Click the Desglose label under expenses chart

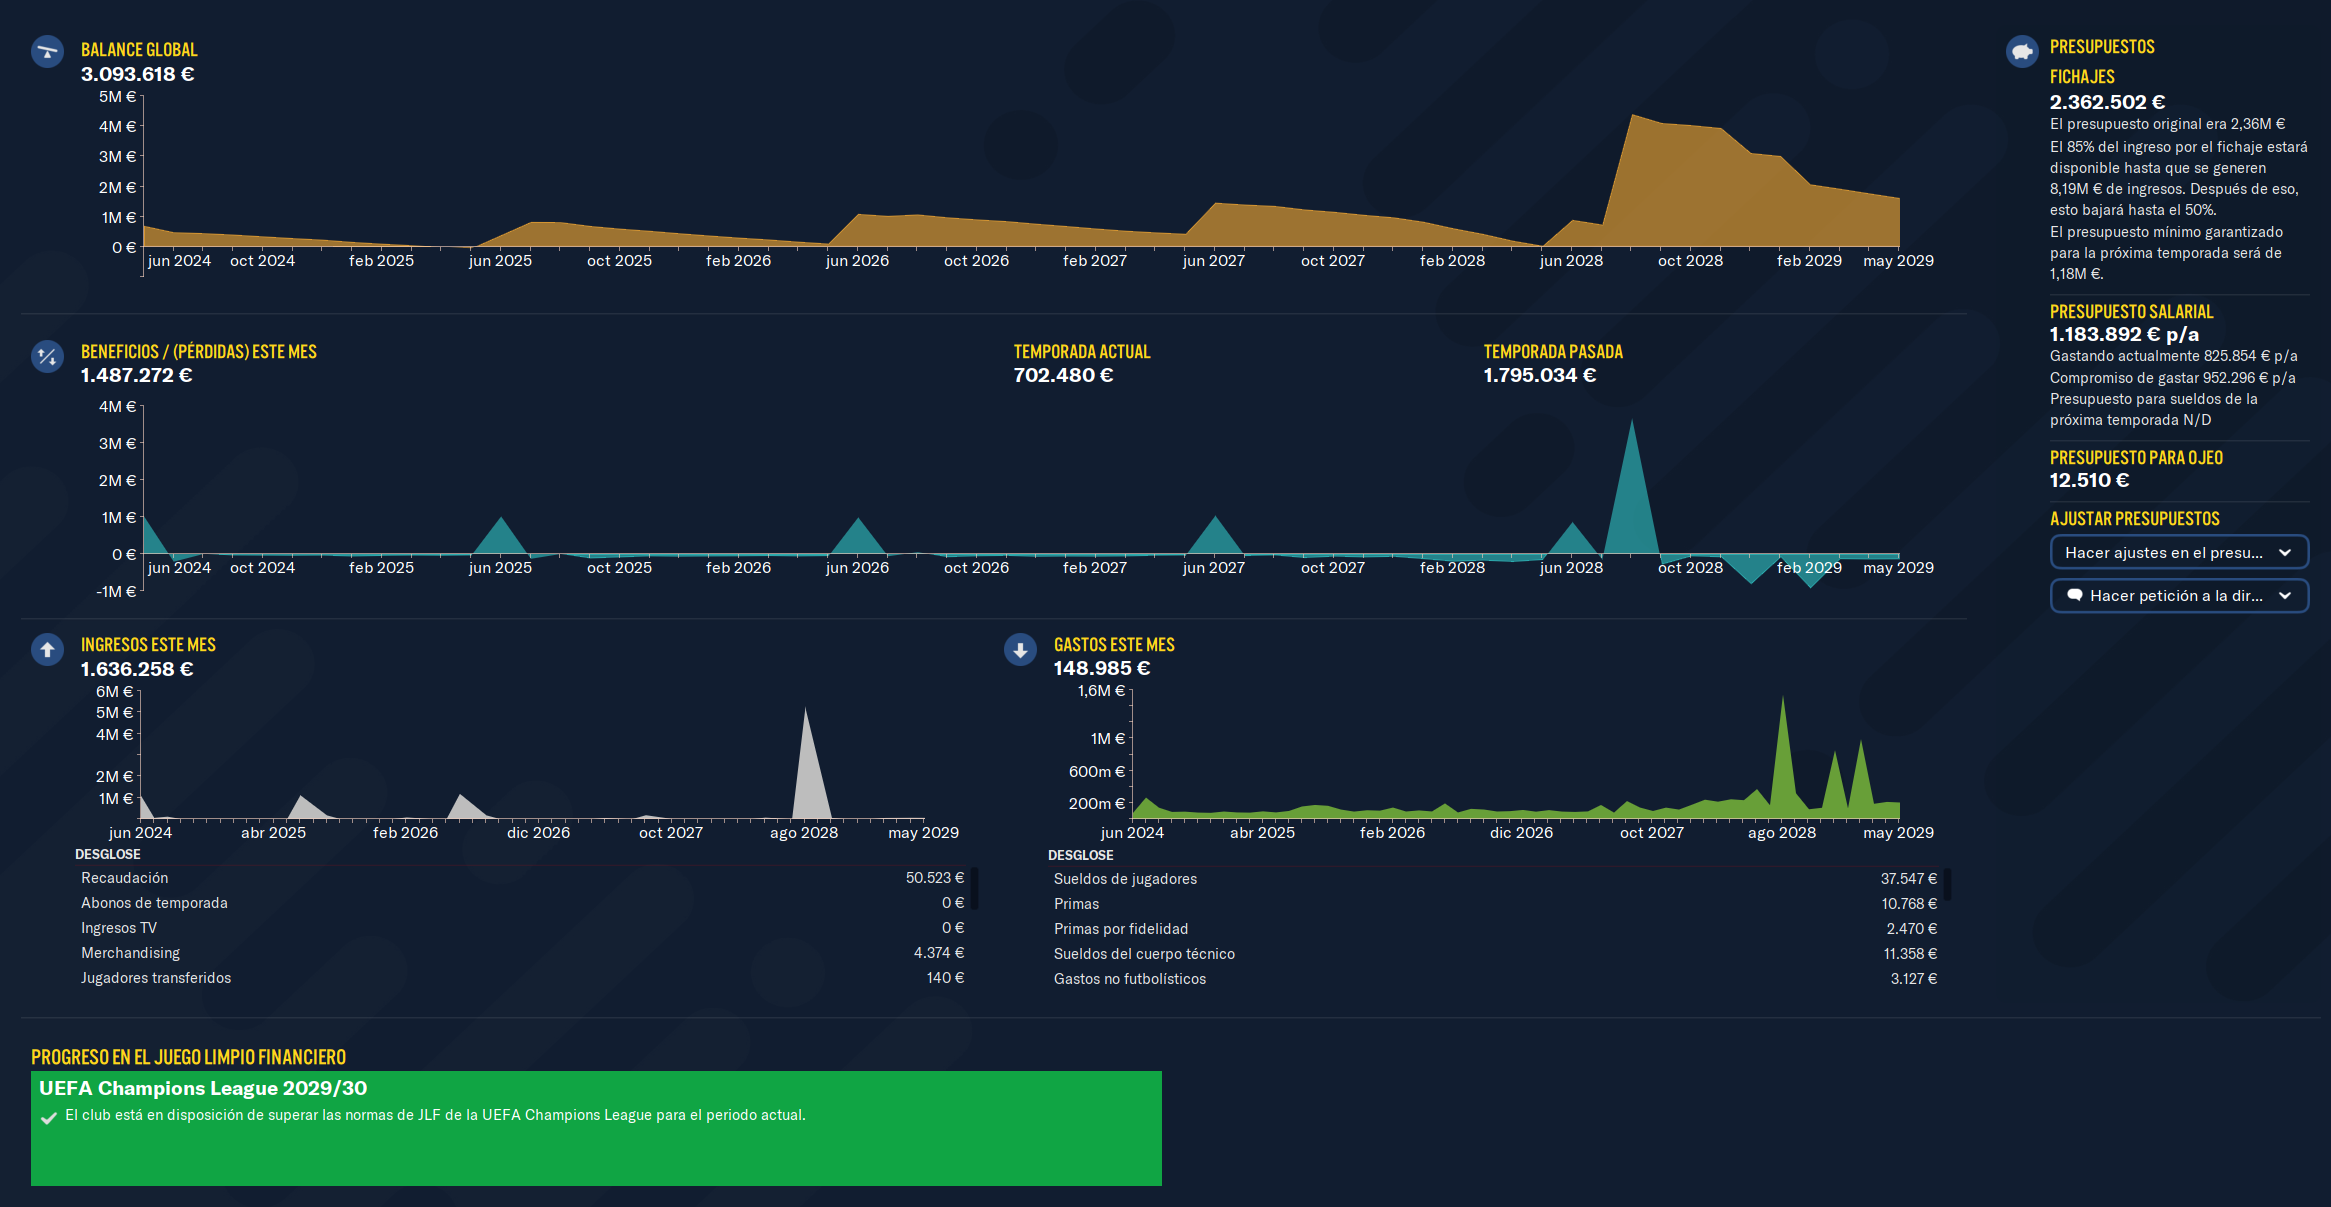click(1080, 855)
